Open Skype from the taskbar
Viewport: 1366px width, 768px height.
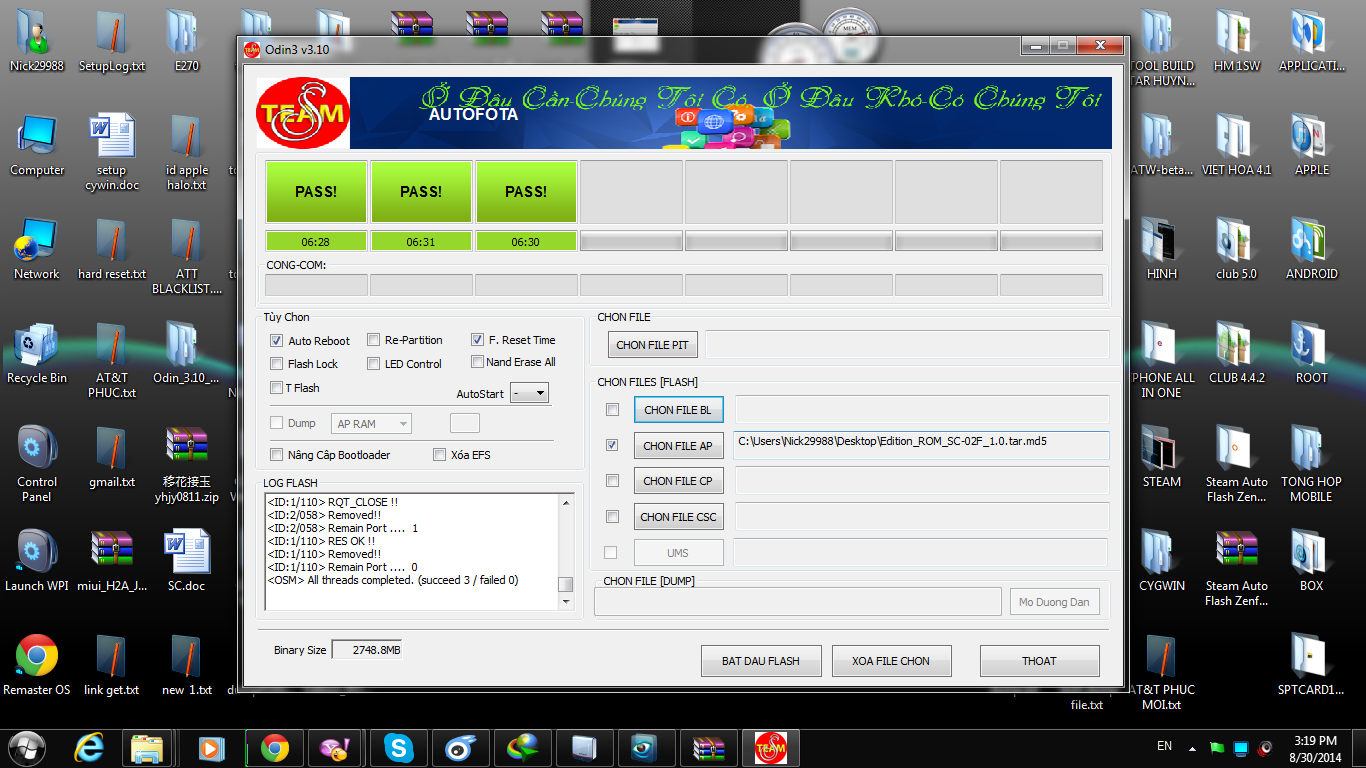(x=400, y=747)
